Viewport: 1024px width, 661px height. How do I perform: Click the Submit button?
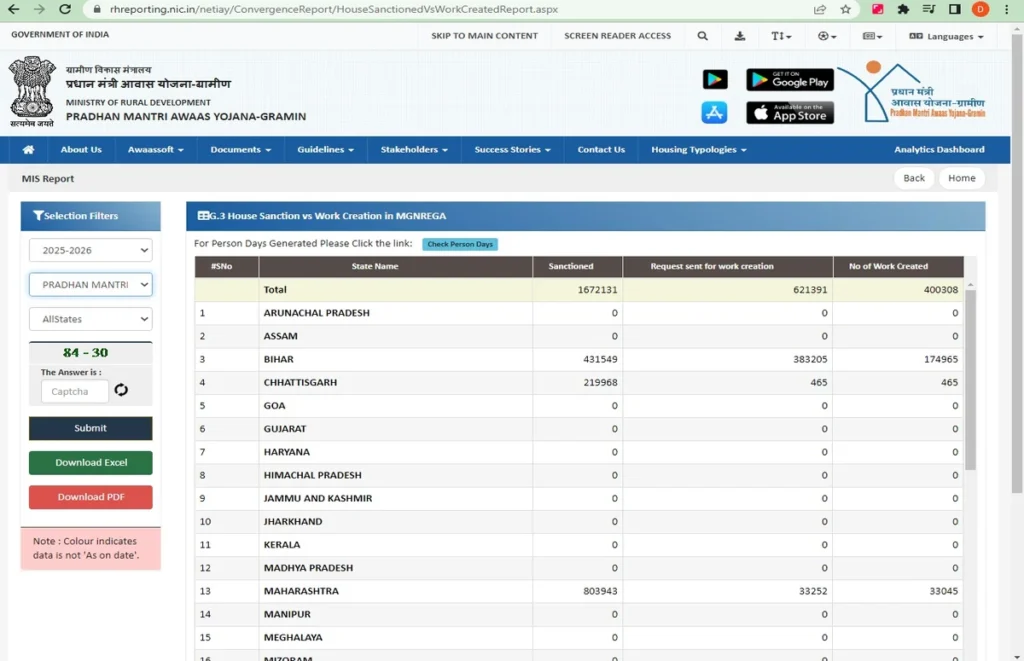pyautogui.click(x=91, y=428)
